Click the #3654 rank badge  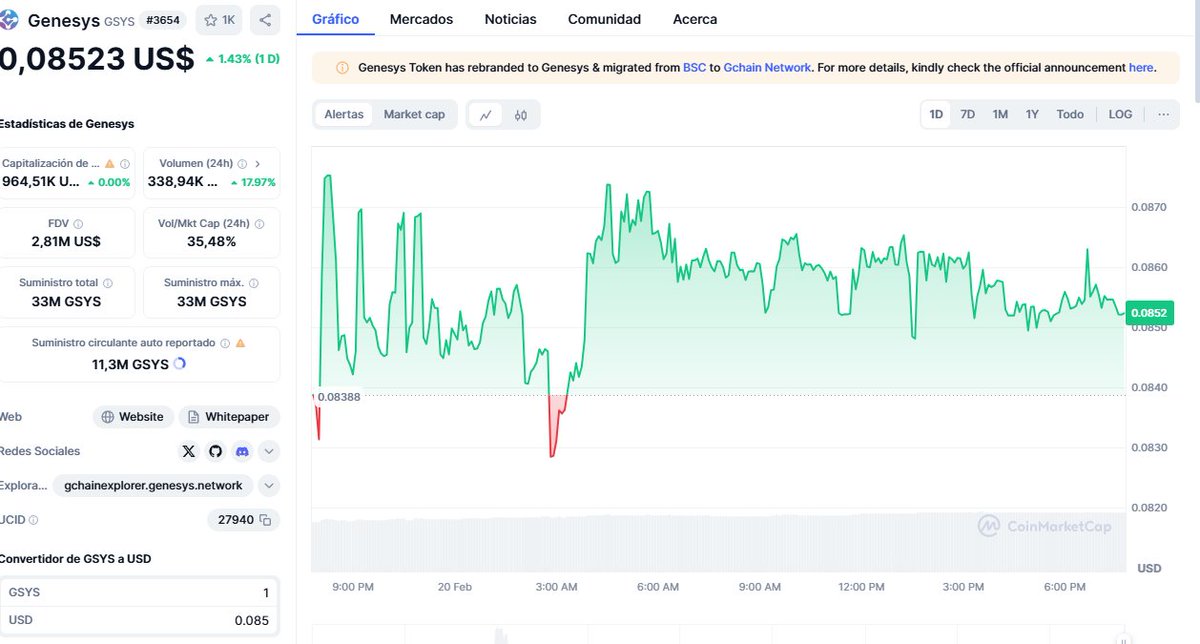[x=162, y=20]
